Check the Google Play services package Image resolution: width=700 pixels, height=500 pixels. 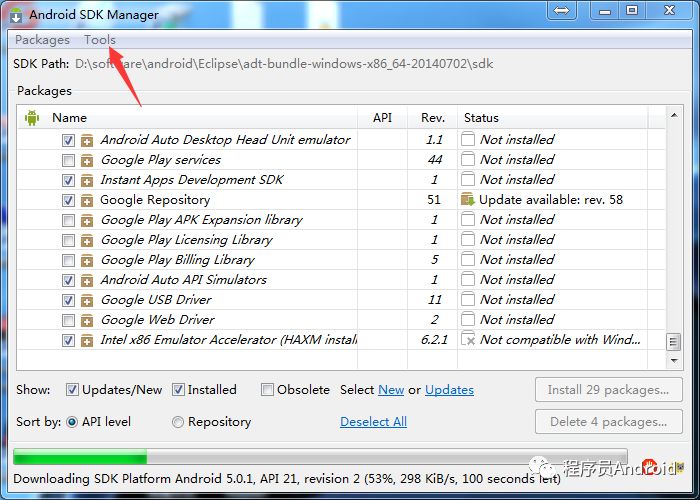[x=68, y=160]
